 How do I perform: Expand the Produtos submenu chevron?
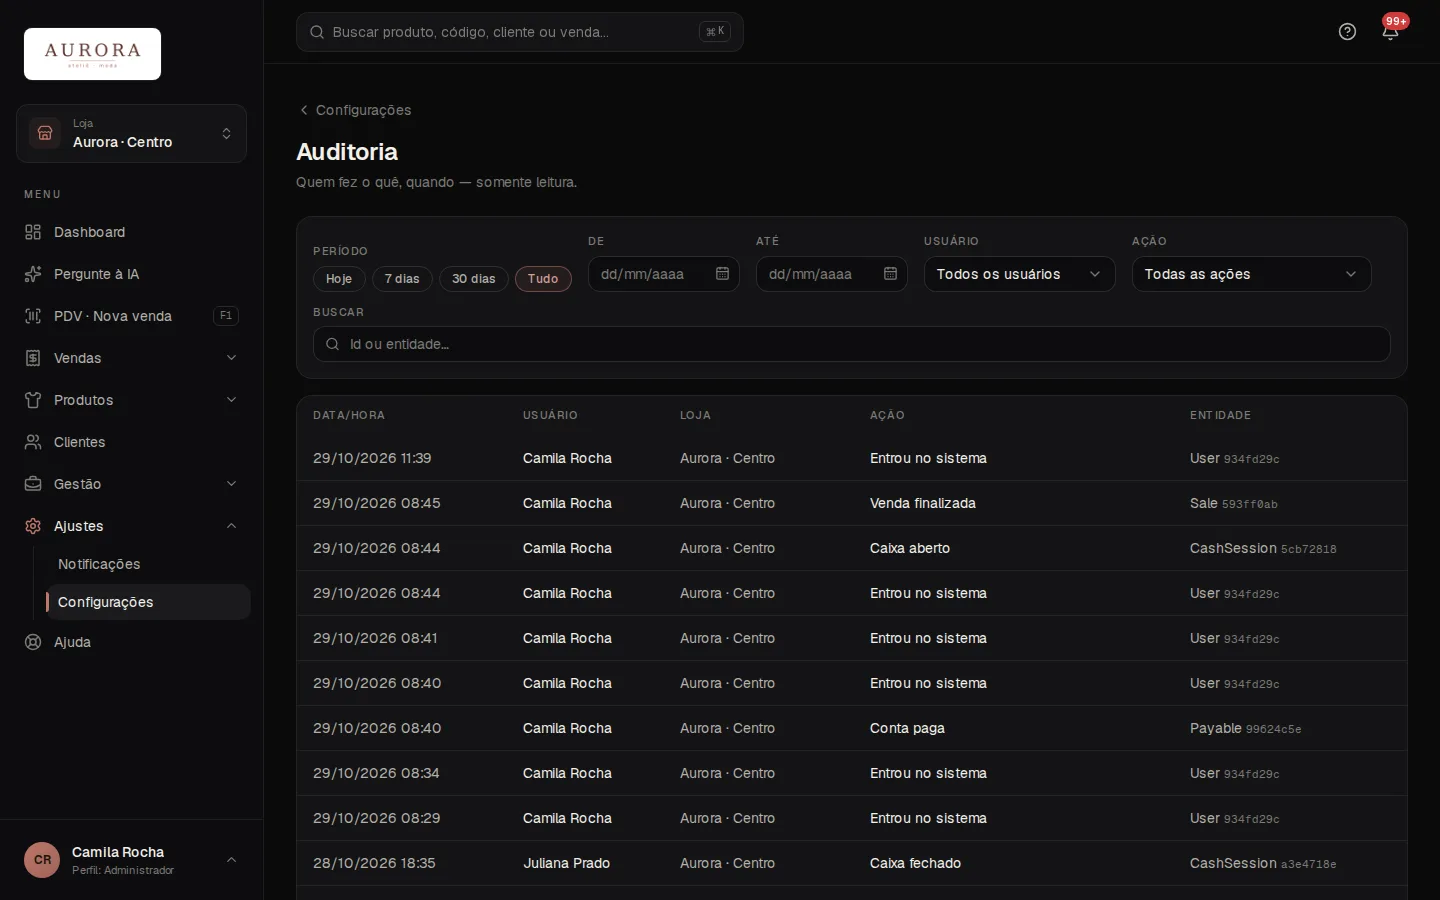click(231, 400)
